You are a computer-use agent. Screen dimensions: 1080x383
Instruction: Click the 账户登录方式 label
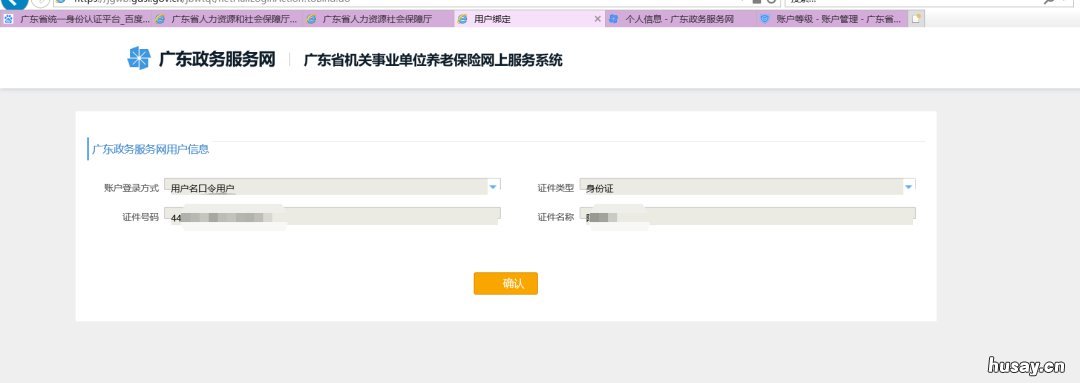pyautogui.click(x=131, y=187)
